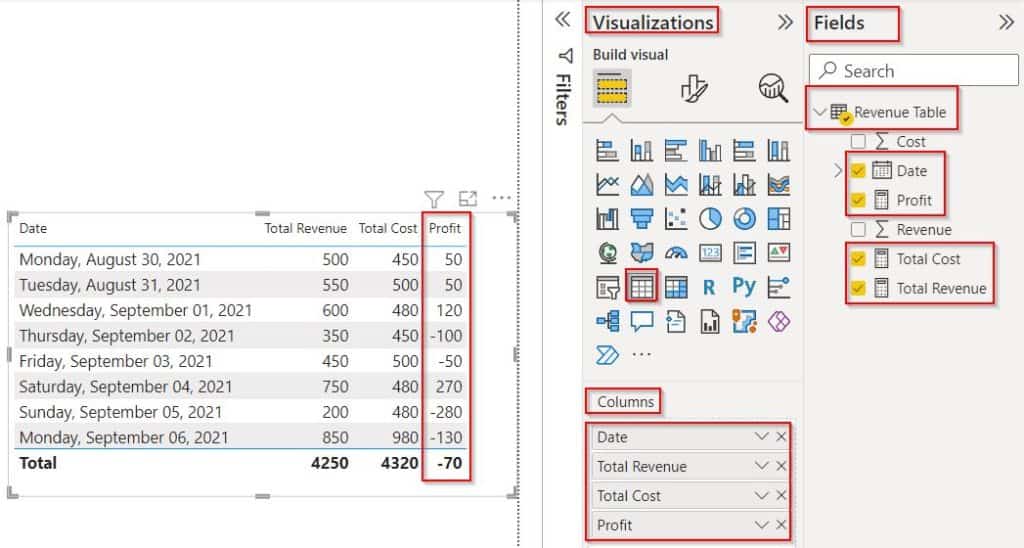Select the Matrix visual icon
Image resolution: width=1024 pixels, height=548 pixels.
tap(676, 287)
